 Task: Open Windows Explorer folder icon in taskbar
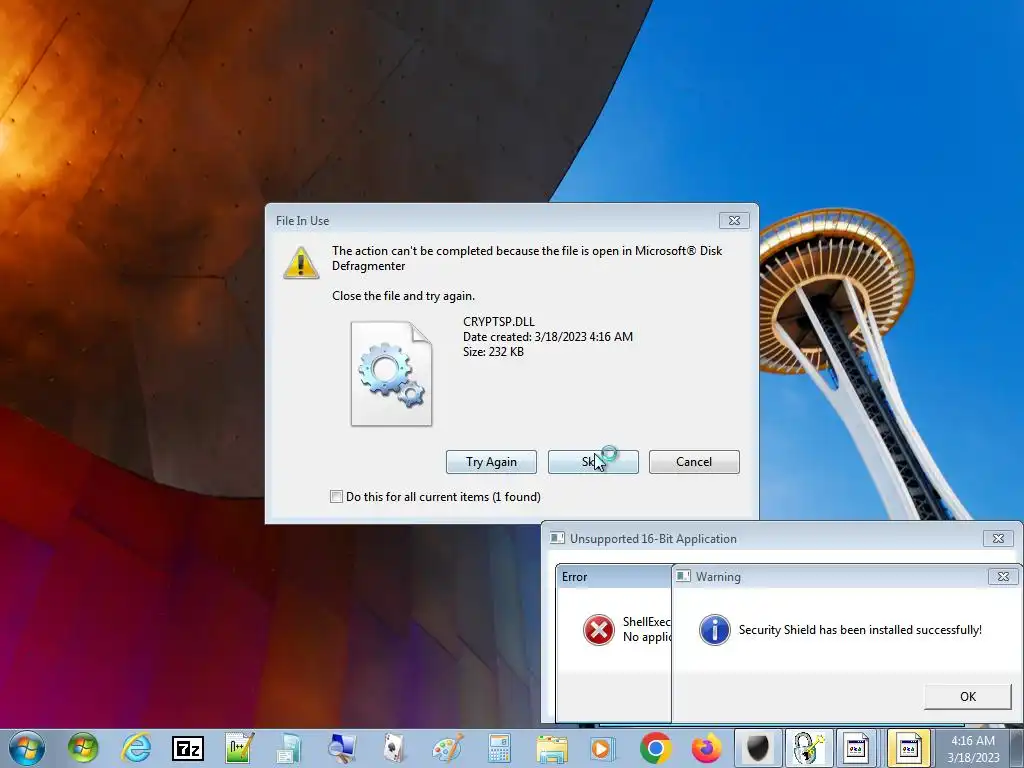click(x=552, y=748)
